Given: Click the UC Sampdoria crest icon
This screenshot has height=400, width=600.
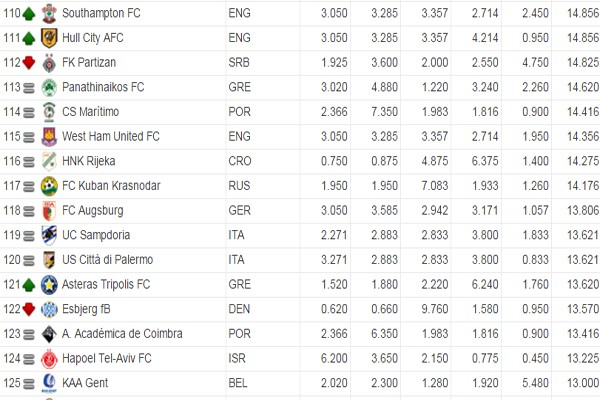Looking at the screenshot, I should point(49,235).
